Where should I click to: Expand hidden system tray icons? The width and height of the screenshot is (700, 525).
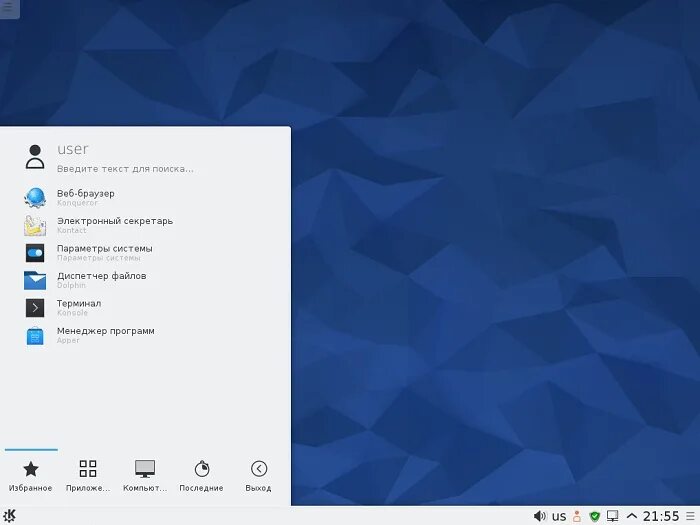(x=632, y=517)
